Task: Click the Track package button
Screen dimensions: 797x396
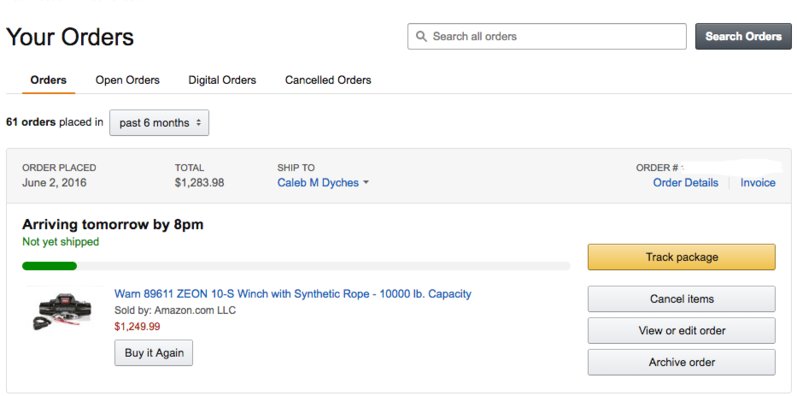Action: click(682, 257)
